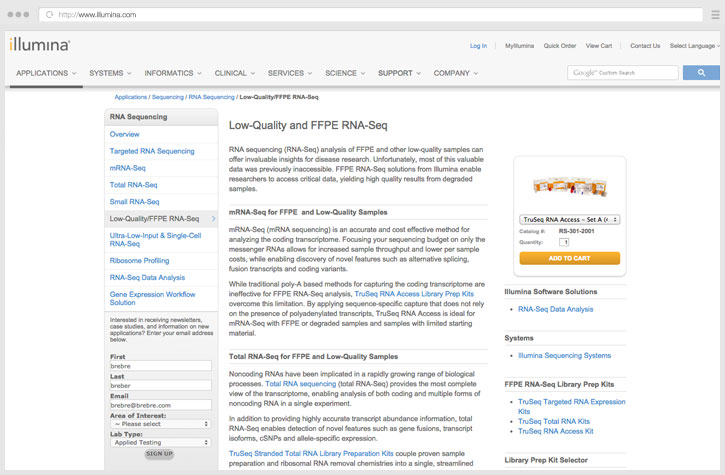Image resolution: width=725 pixels, height=475 pixels.
Task: Click the blue search magnifier button
Action: (702, 73)
